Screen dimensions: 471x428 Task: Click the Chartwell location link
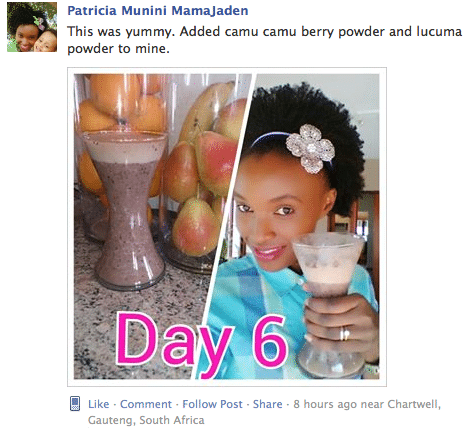pyautogui.click(x=414, y=404)
